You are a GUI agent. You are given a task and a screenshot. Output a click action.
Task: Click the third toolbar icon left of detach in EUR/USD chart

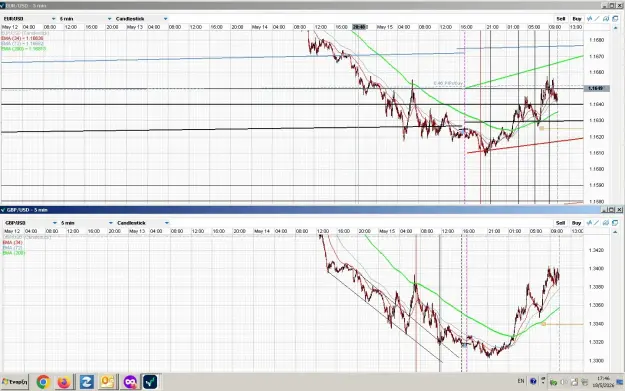[606, 19]
